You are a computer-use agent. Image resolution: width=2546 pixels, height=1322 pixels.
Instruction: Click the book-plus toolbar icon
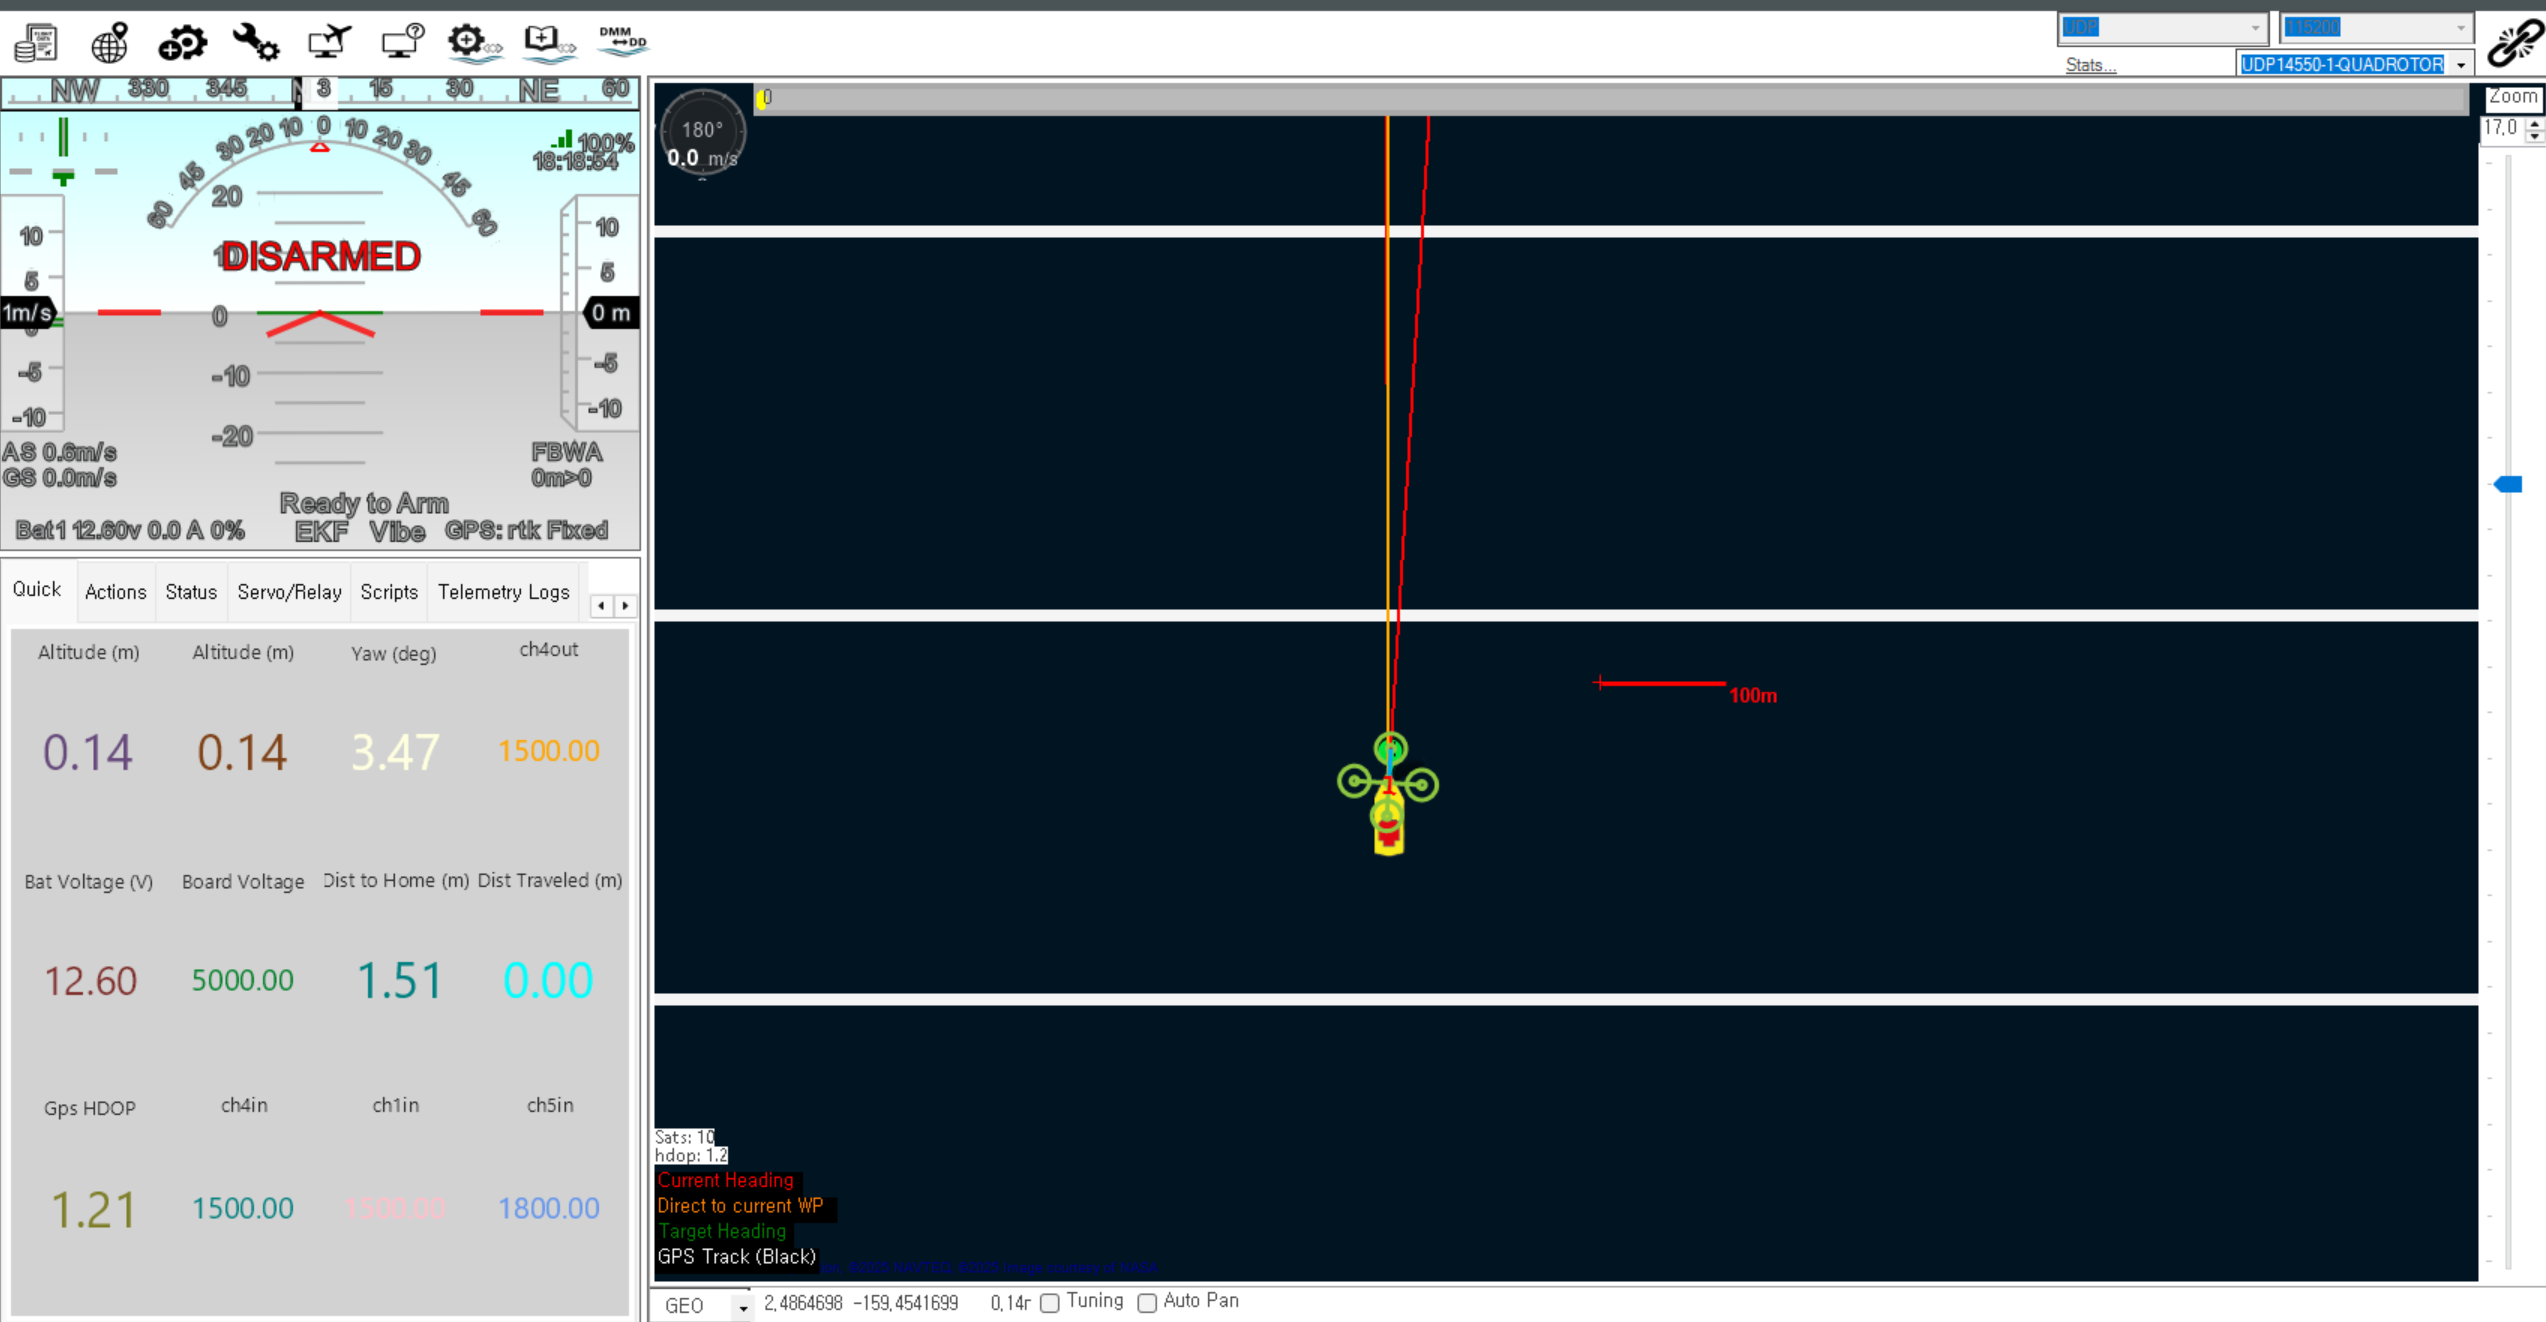[x=549, y=43]
